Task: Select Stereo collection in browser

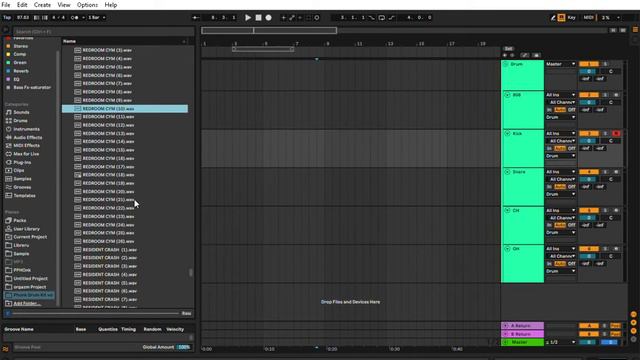Action: [20, 46]
